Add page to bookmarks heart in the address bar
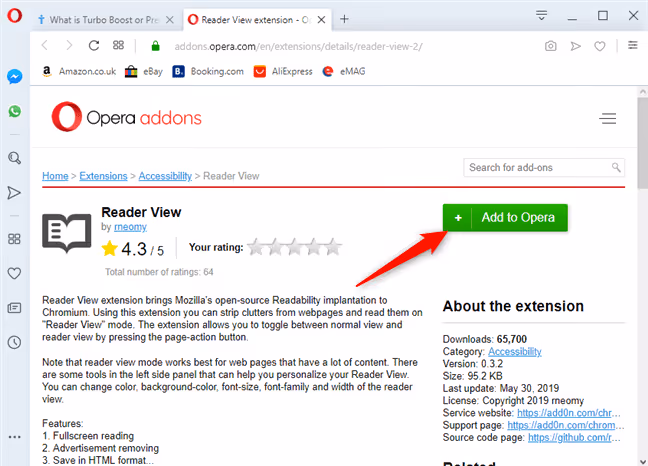 click(600, 46)
